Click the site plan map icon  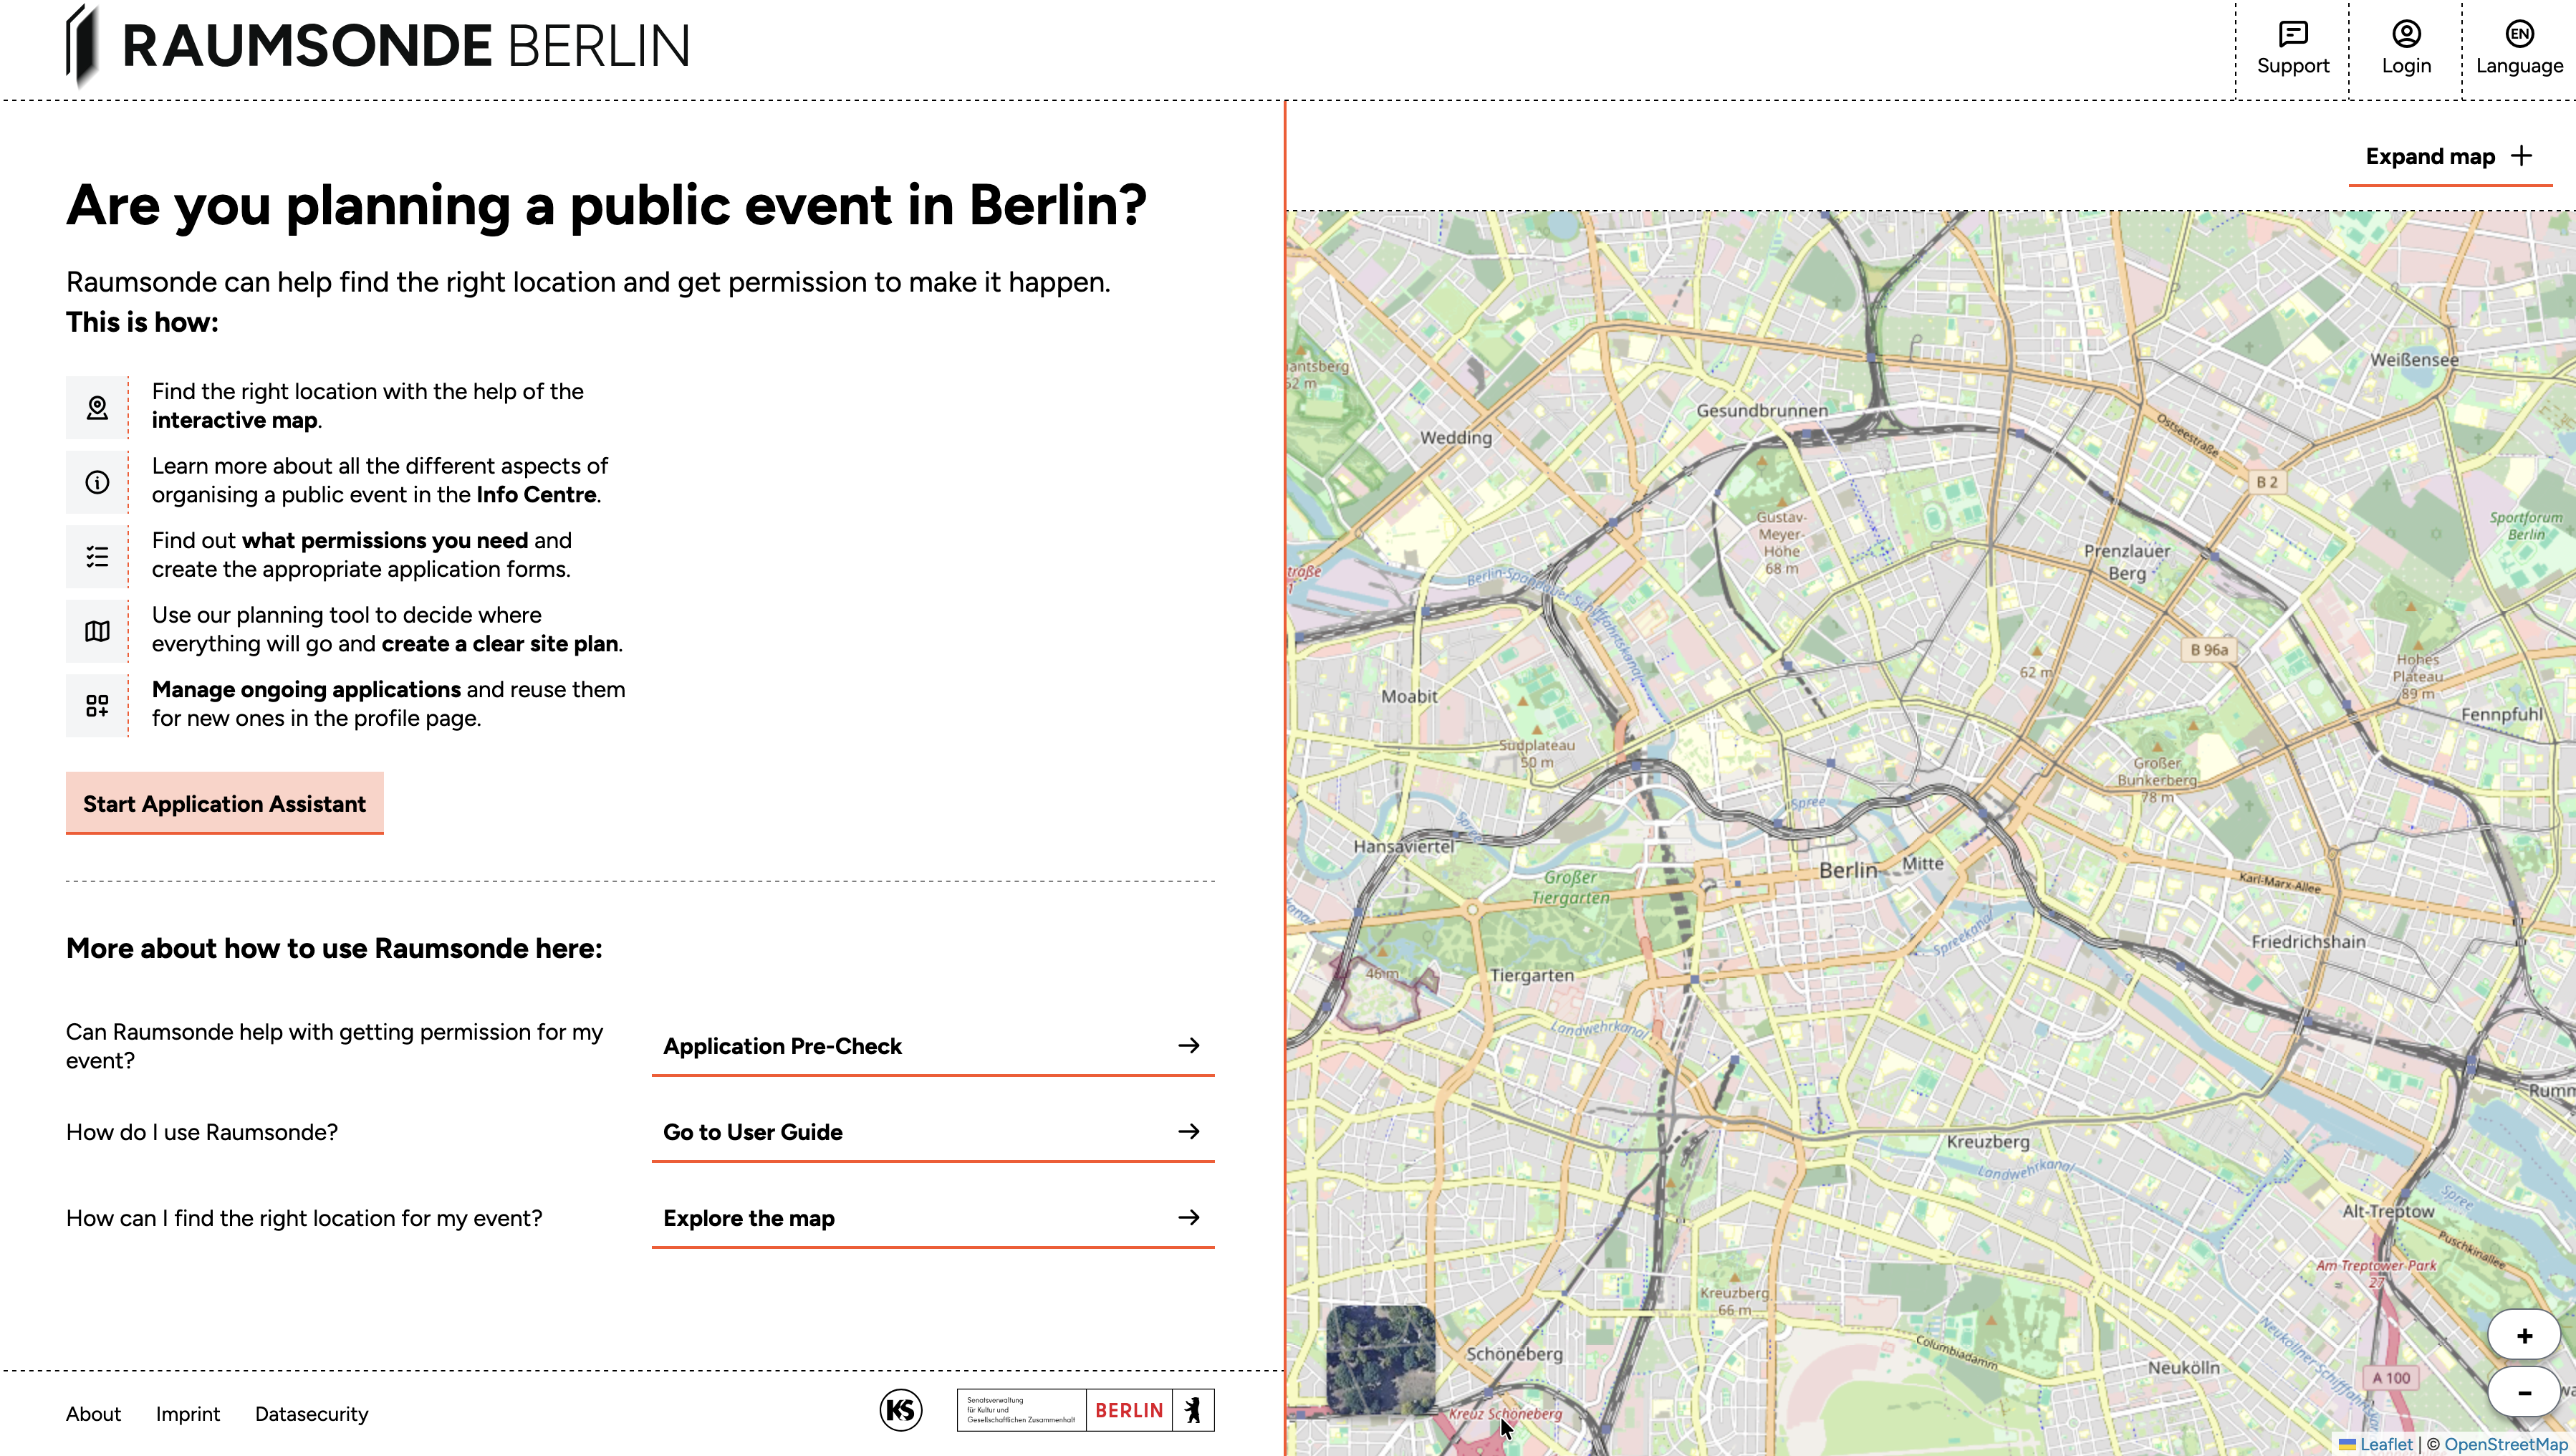[97, 631]
